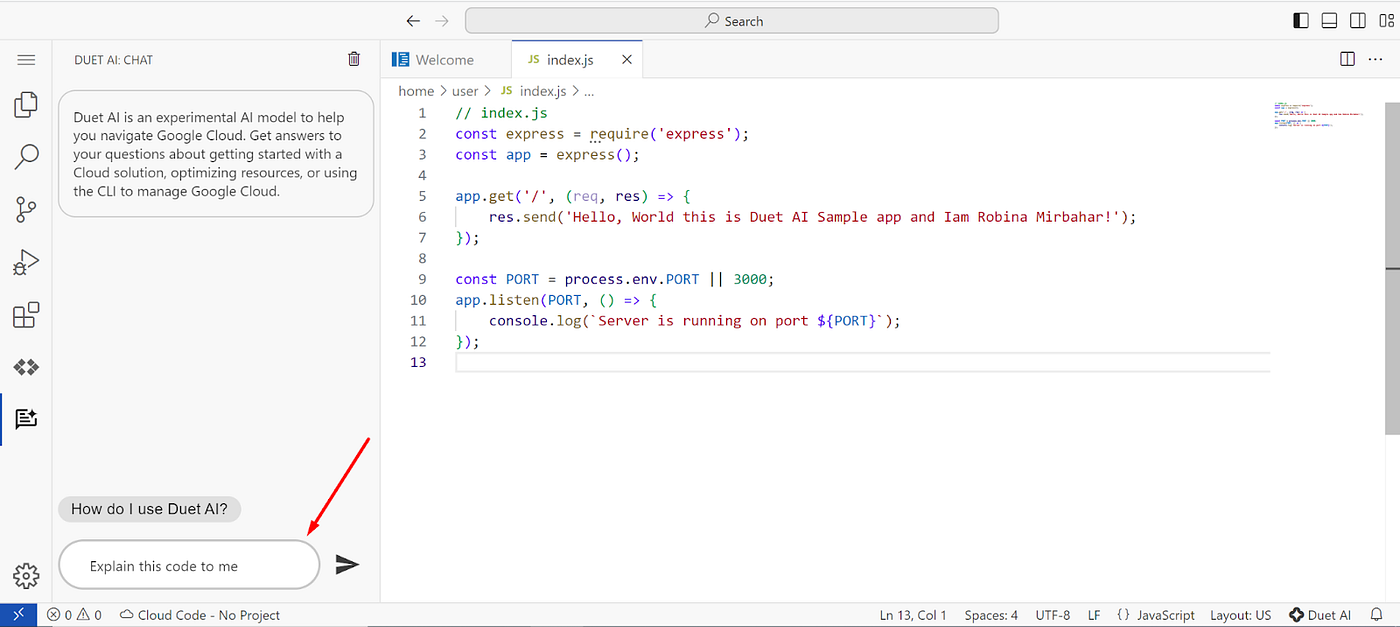Click breadcrumb 'user'

coord(465,91)
